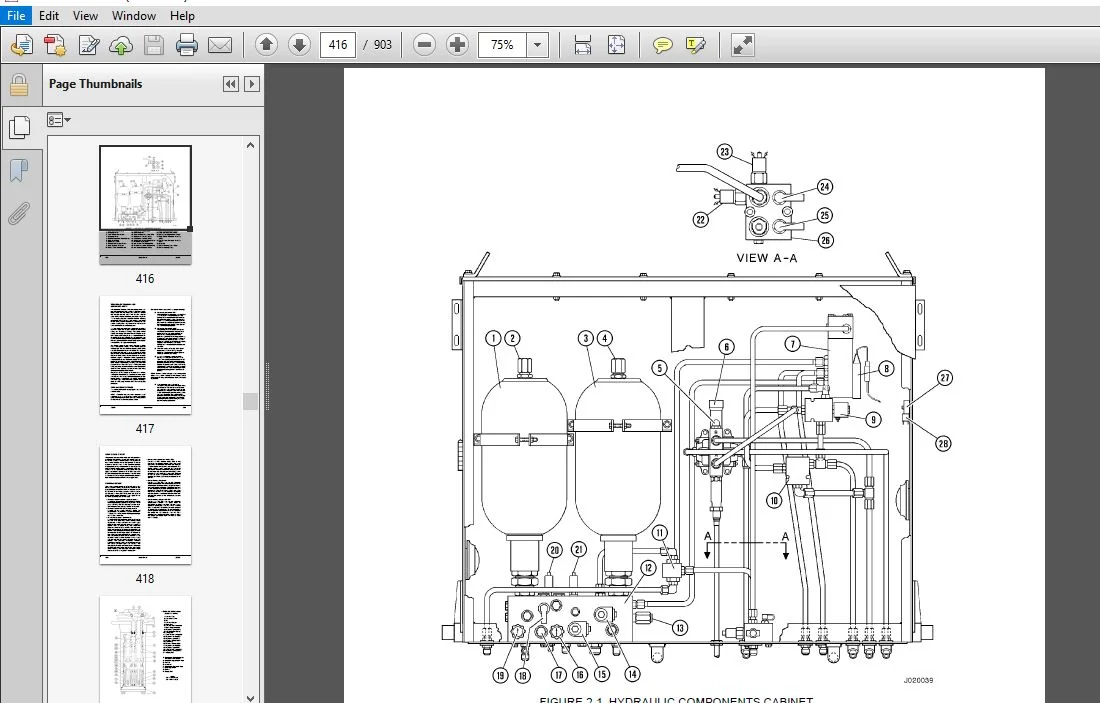Image resolution: width=1100 pixels, height=703 pixels.
Task: Click the Open file toolbar icon
Action: (x=22, y=45)
